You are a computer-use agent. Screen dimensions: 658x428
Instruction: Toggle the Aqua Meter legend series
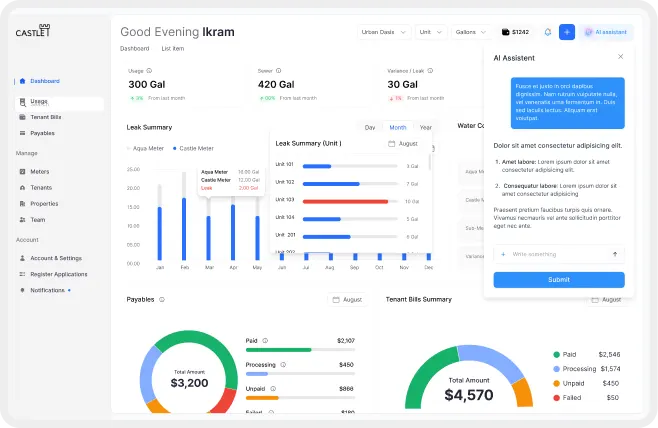145,148
